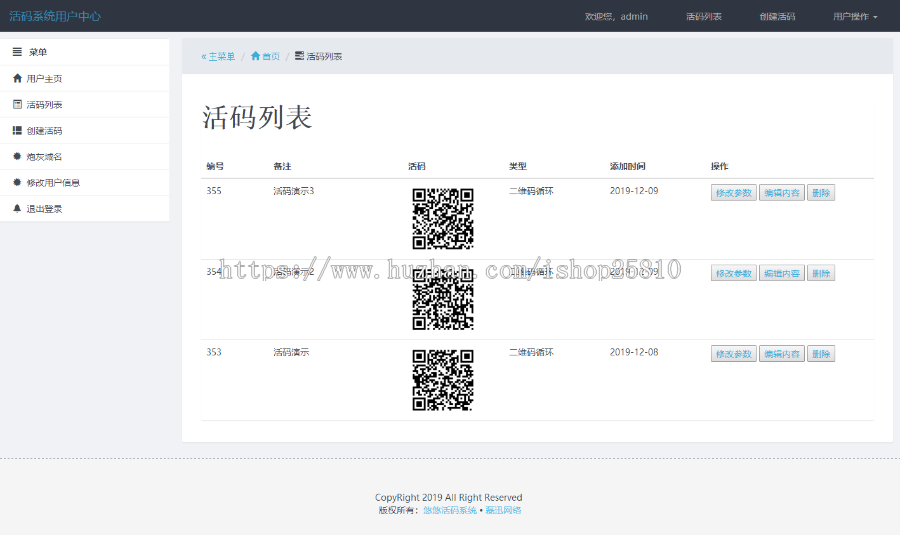Click the date 2019-12-08
This screenshot has width=900, height=535.
tap(634, 352)
